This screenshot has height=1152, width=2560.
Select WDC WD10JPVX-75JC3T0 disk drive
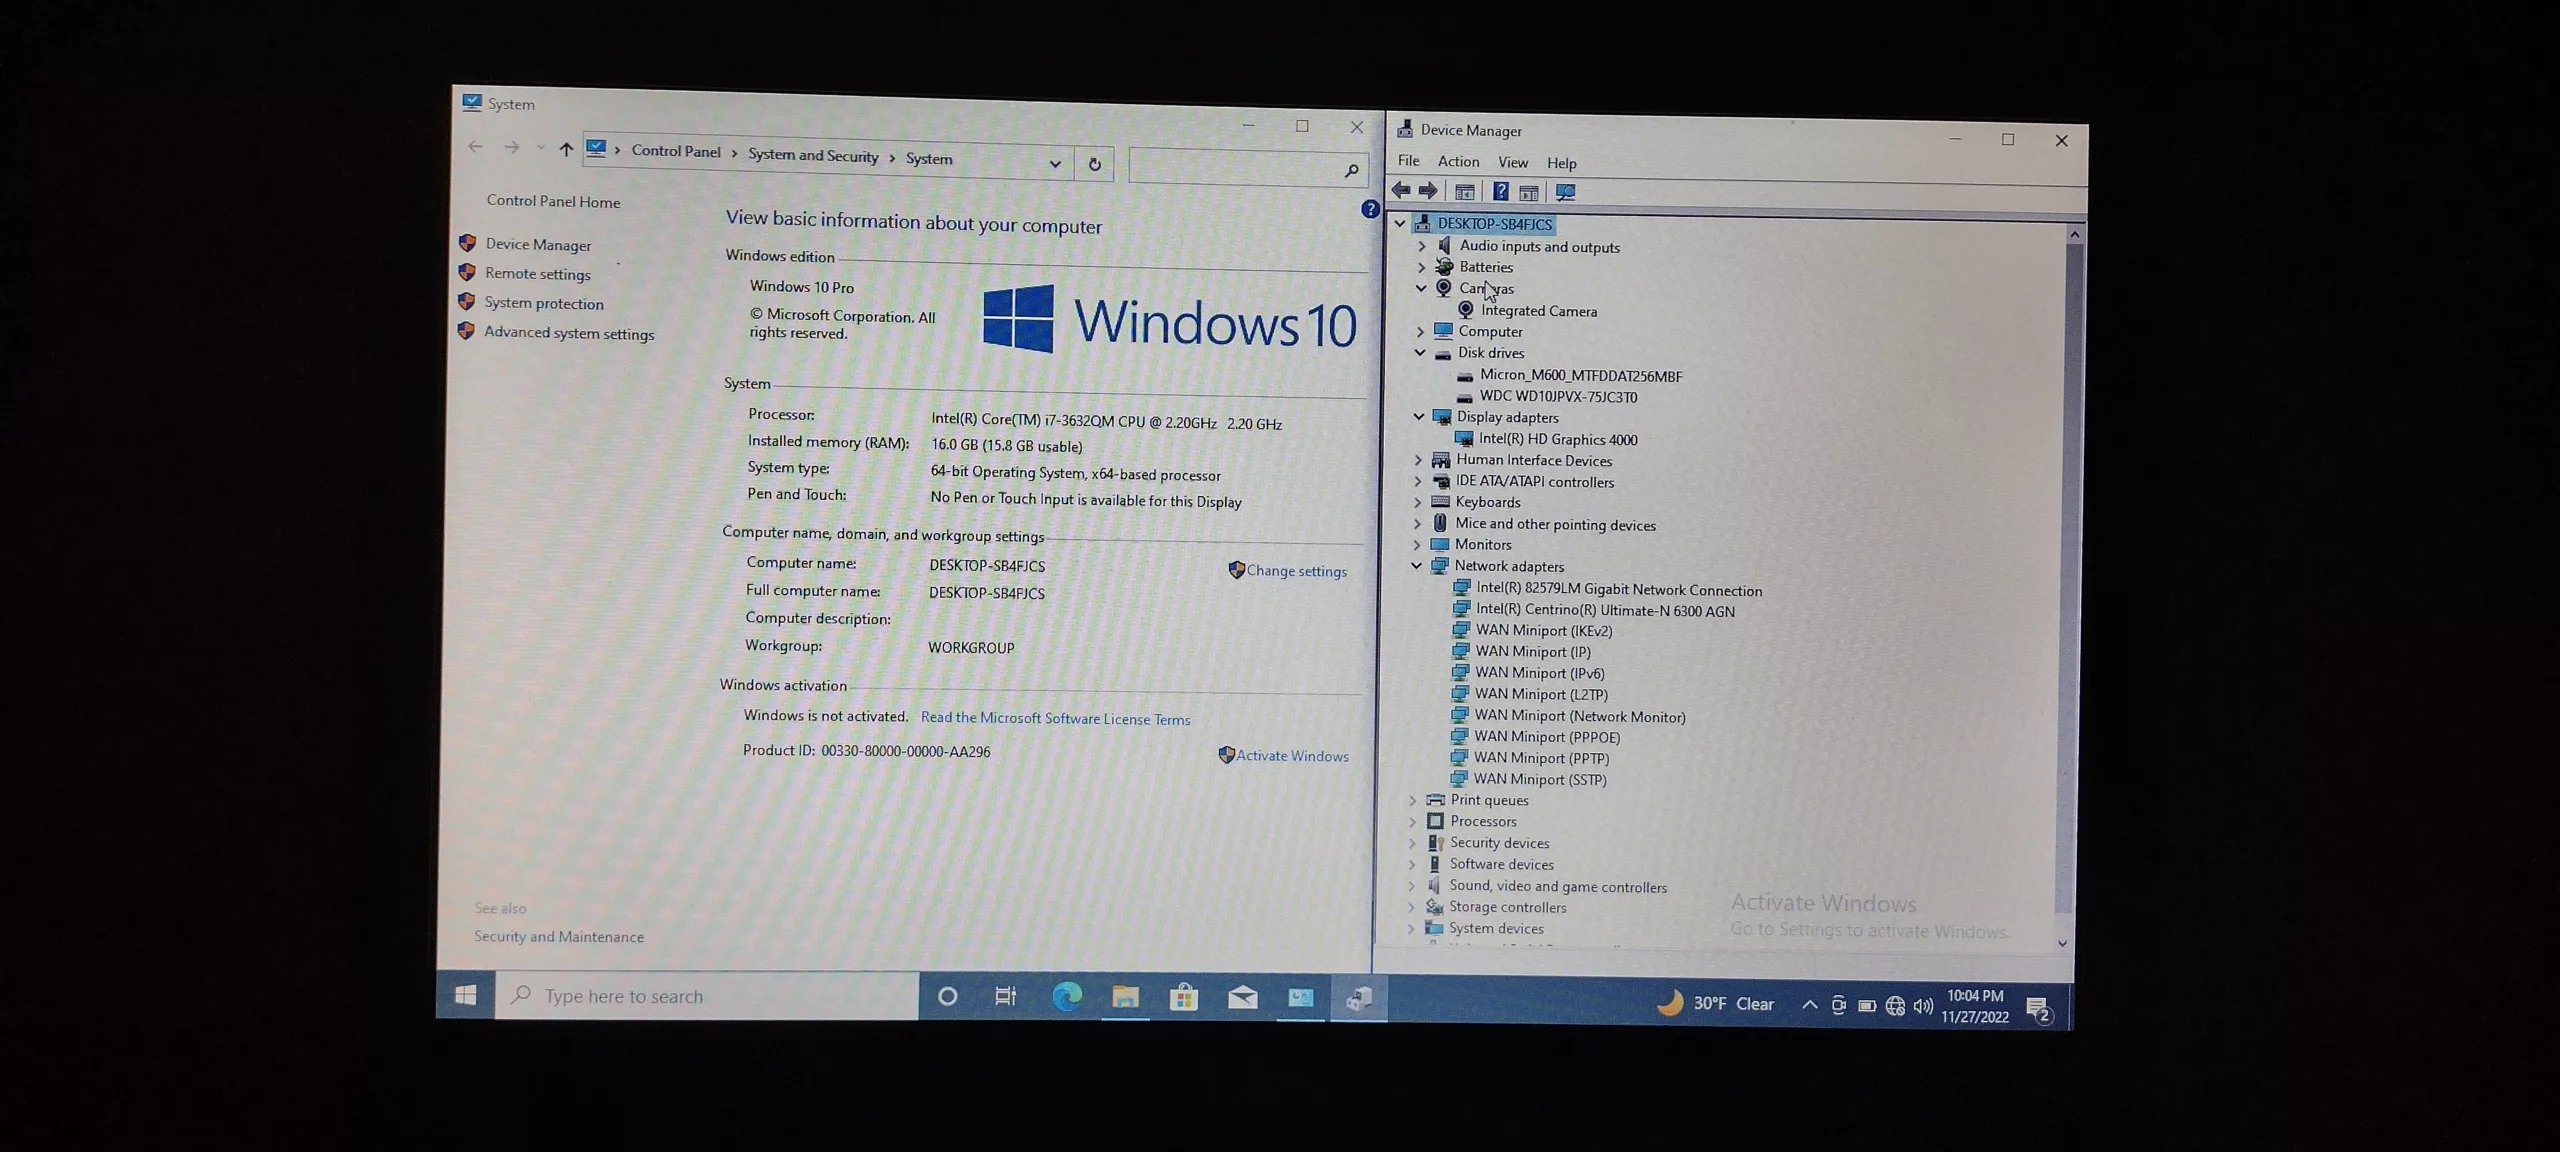tap(1558, 397)
